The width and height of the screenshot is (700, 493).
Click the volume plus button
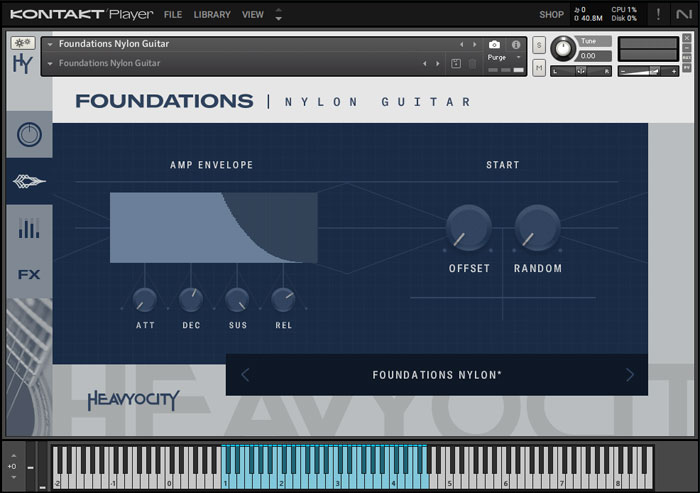click(674, 71)
